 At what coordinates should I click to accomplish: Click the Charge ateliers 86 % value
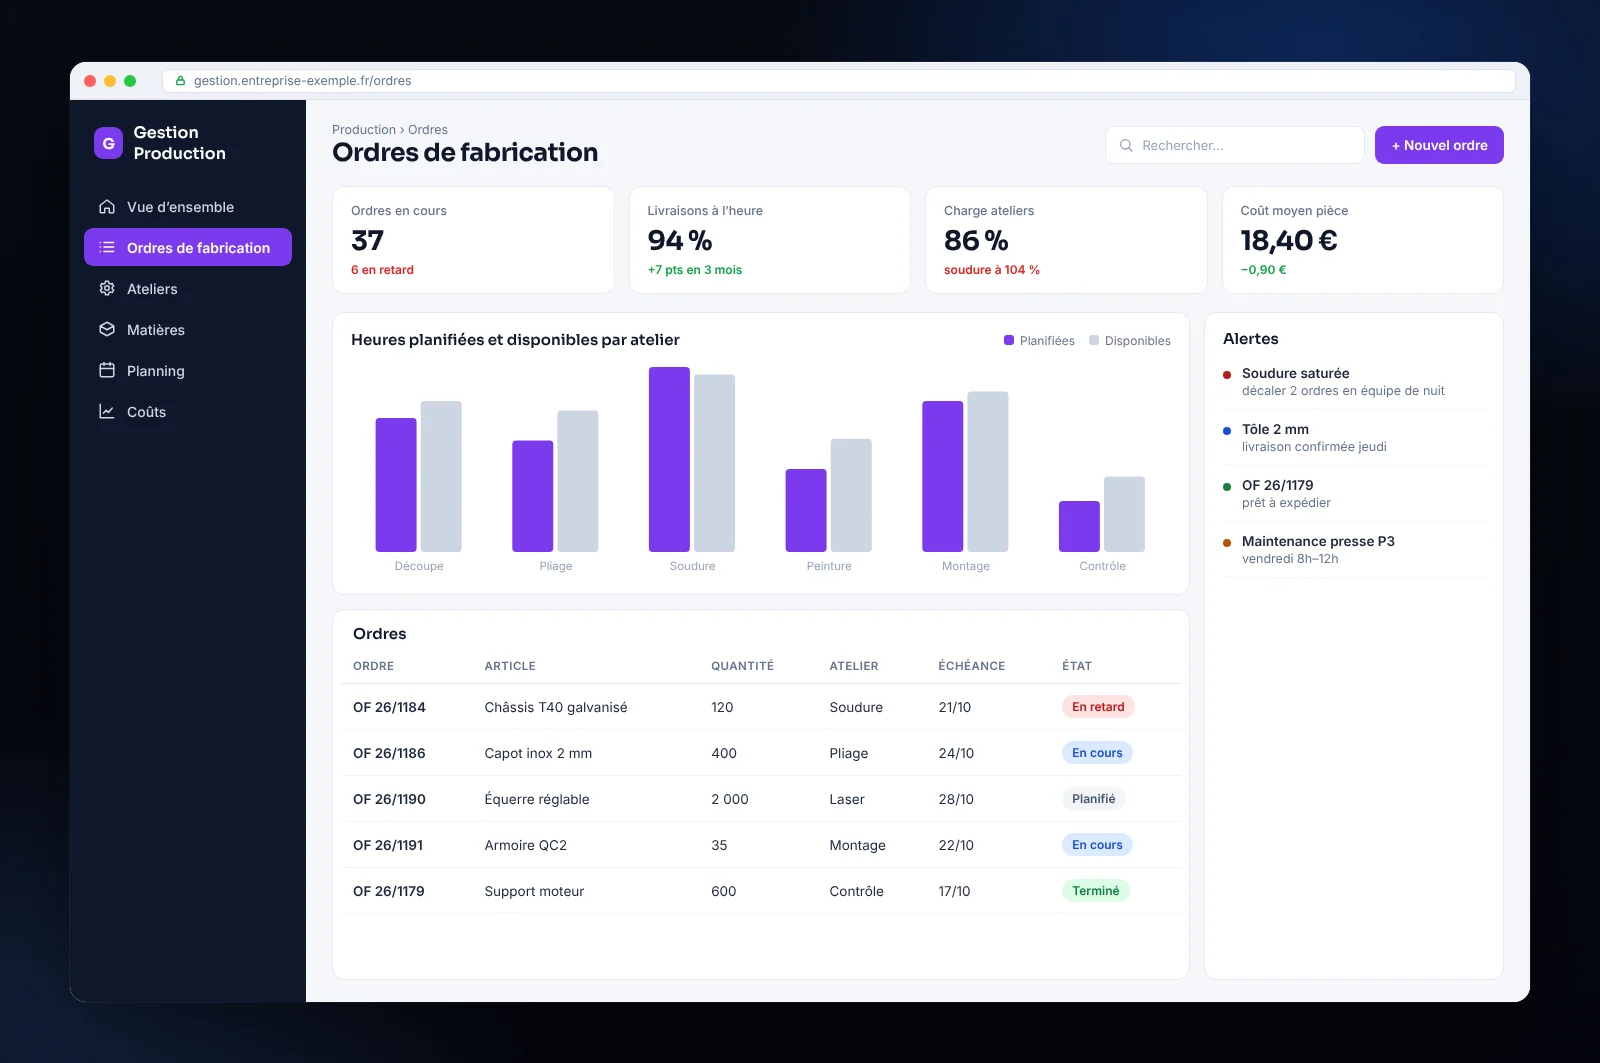point(976,241)
